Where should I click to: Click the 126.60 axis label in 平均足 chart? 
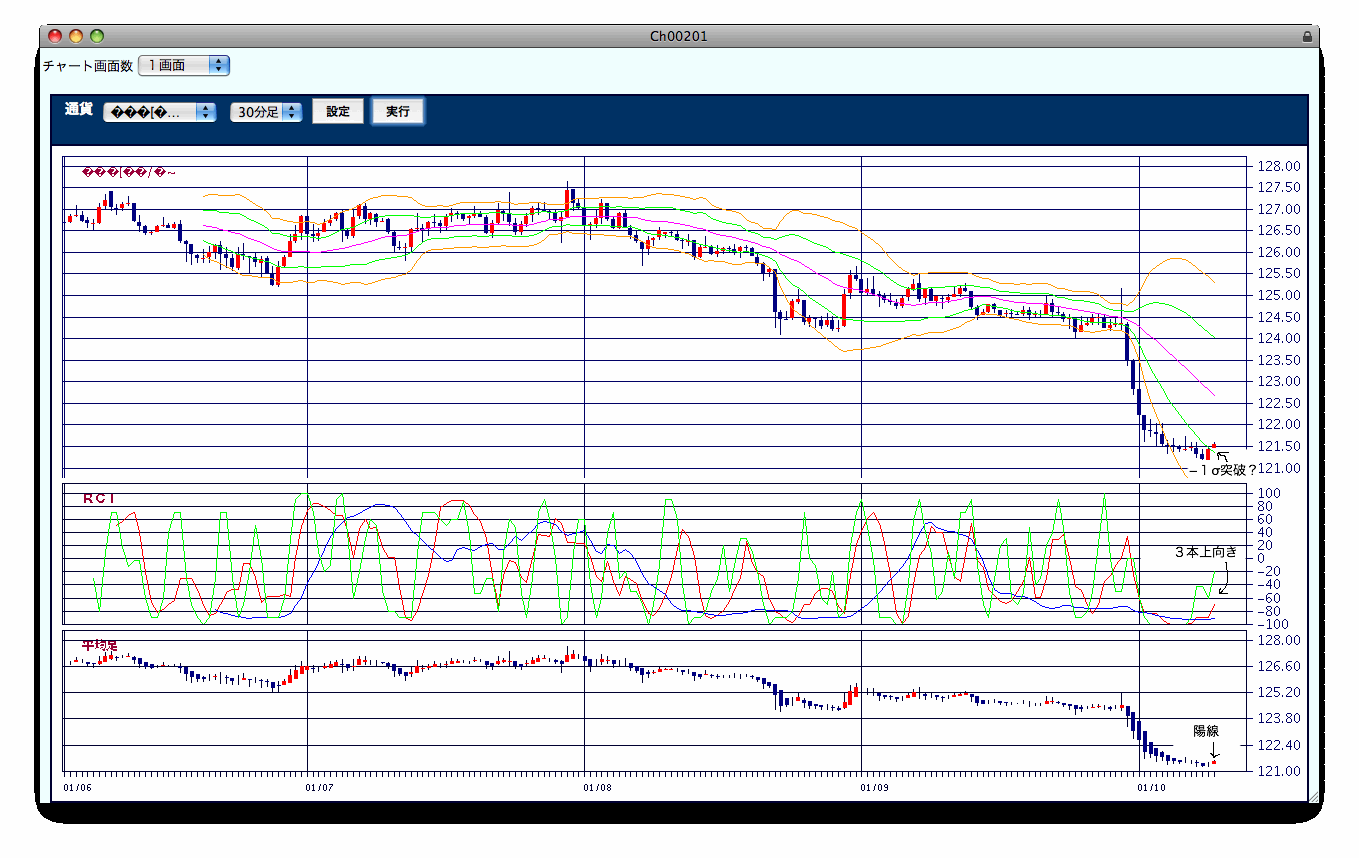1279,667
